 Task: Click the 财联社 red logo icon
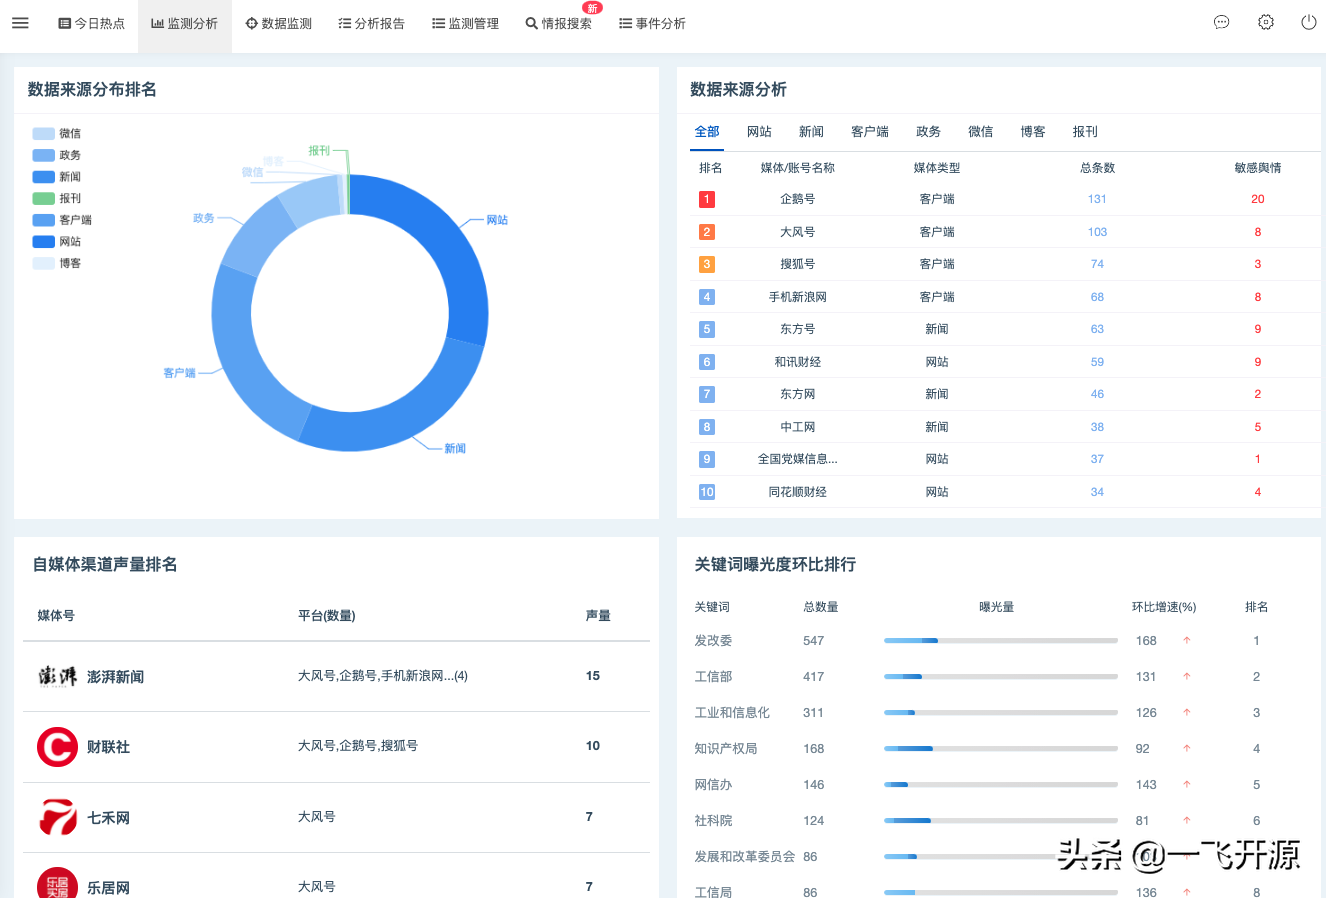(57, 747)
